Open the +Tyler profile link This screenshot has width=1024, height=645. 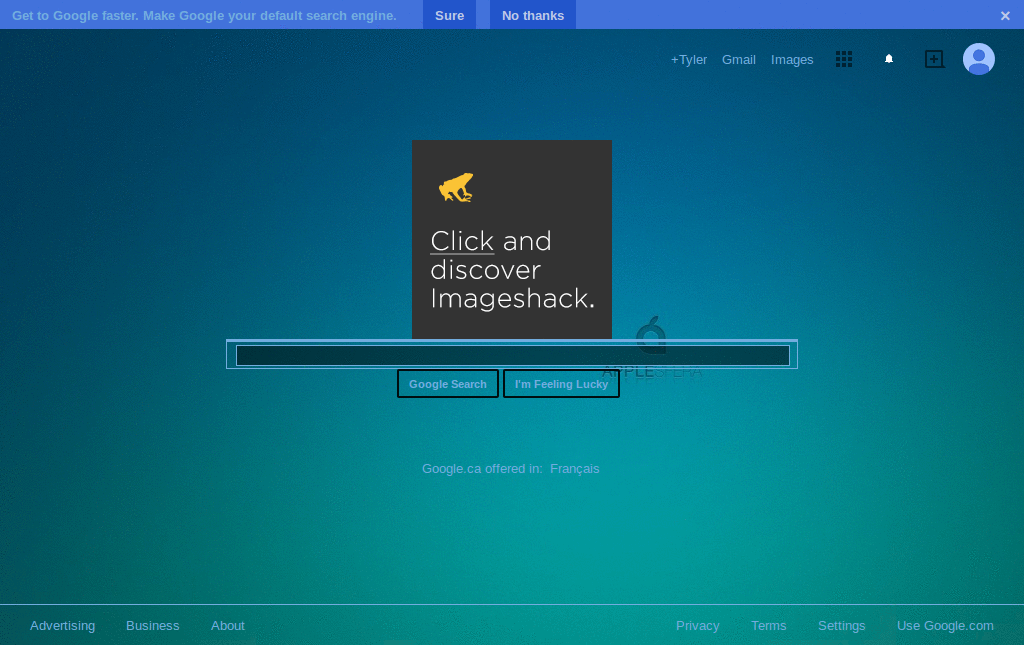pos(689,59)
